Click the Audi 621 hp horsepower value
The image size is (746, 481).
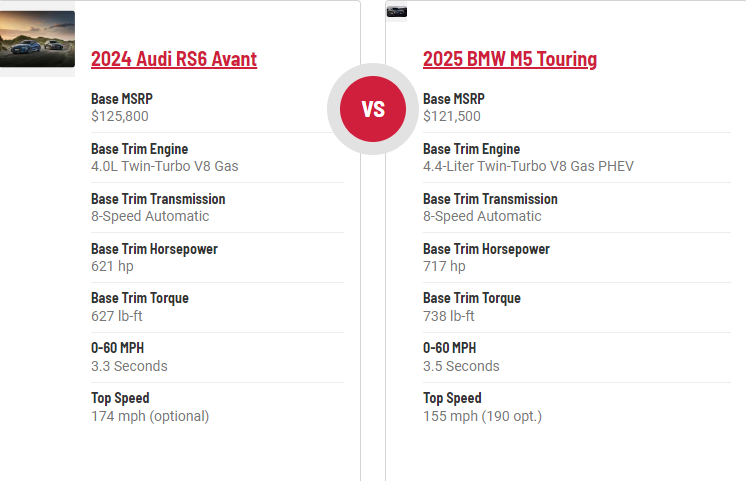(112, 266)
